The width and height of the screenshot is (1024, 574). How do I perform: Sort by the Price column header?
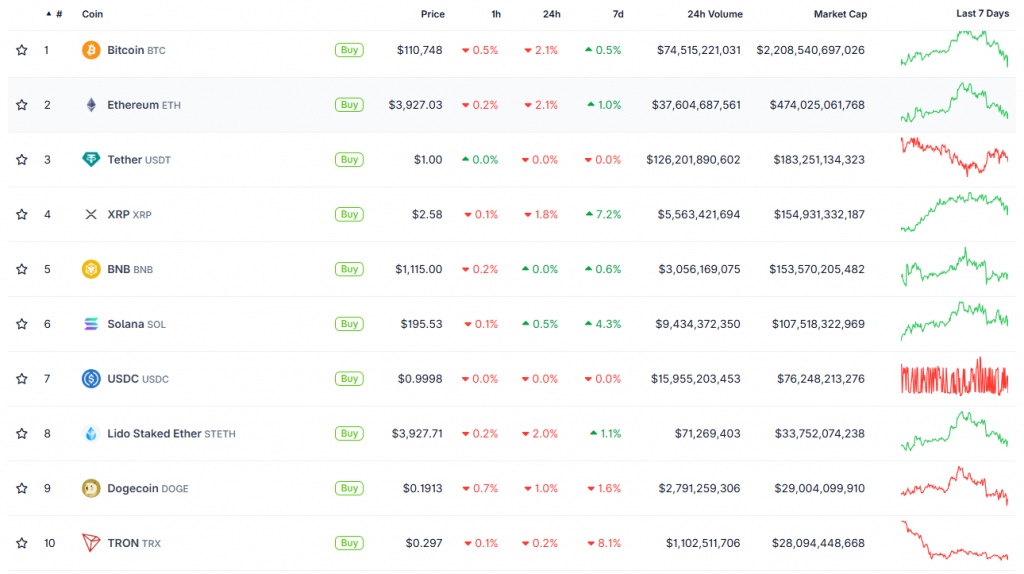click(432, 14)
